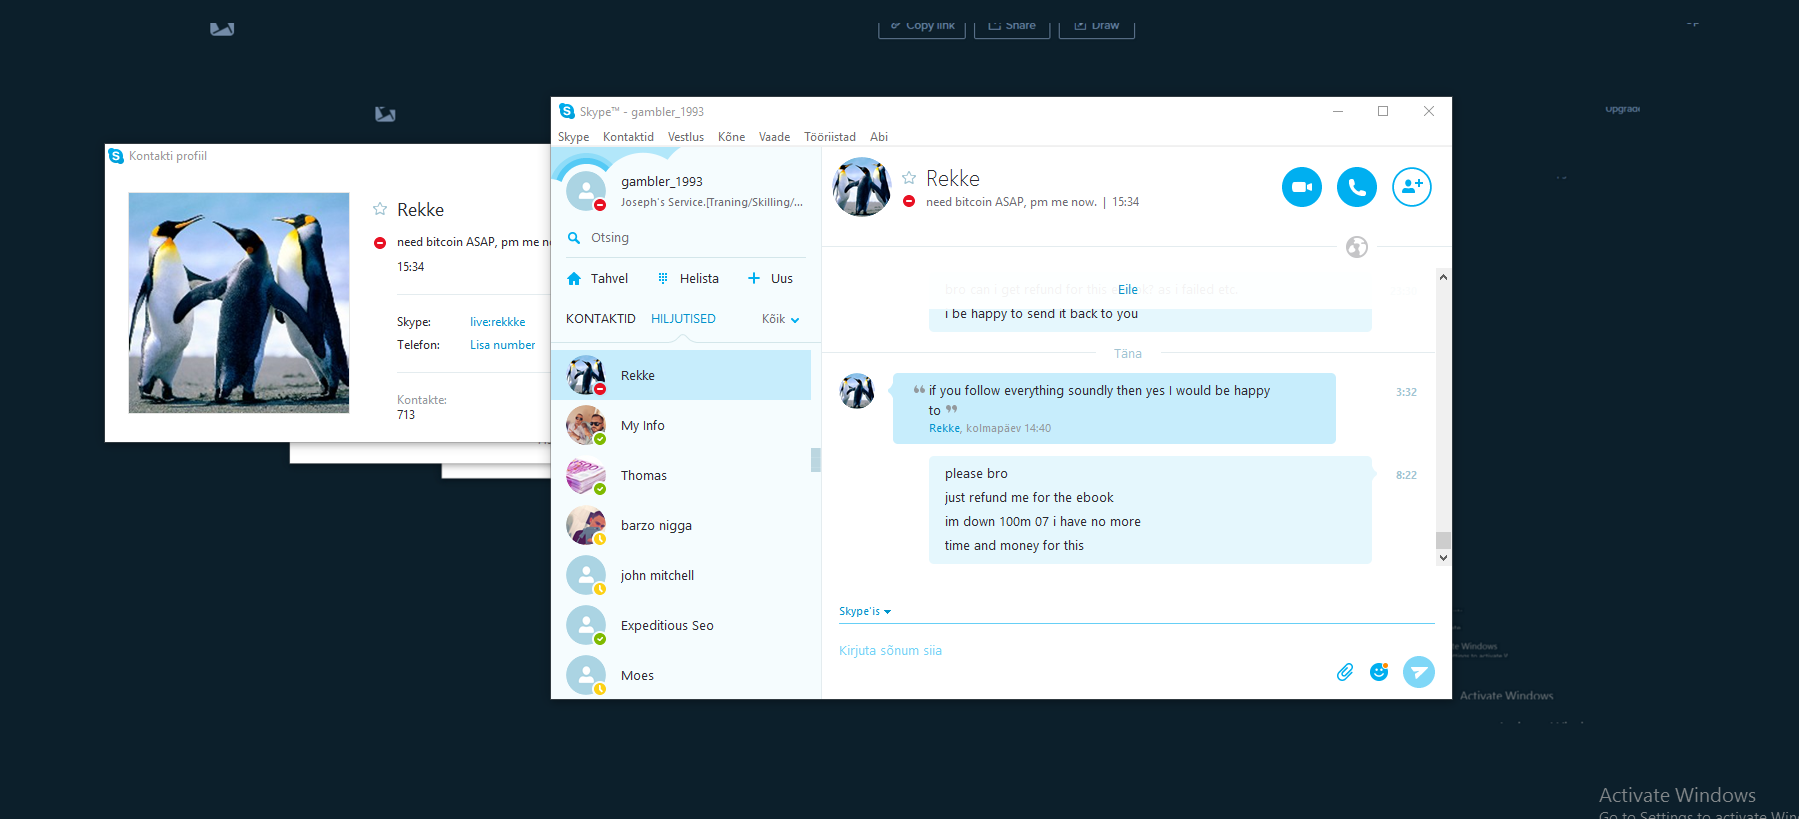
Task: Click the quoted 'if you follow everything' message
Action: click(1114, 408)
